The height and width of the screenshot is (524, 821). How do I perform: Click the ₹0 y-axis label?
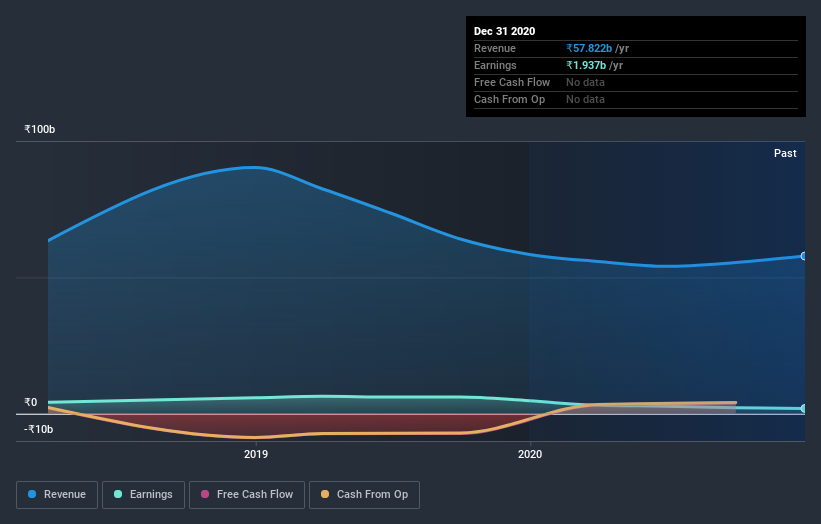(x=30, y=402)
